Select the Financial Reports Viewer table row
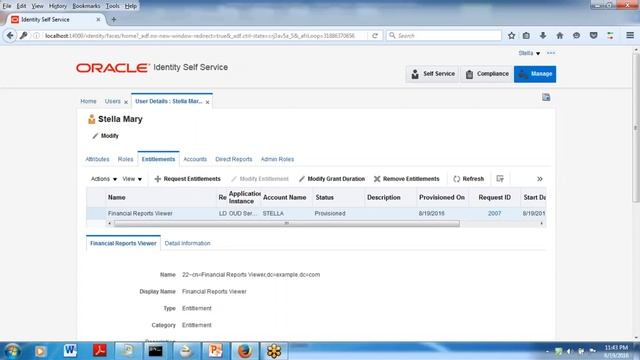 pos(316,213)
